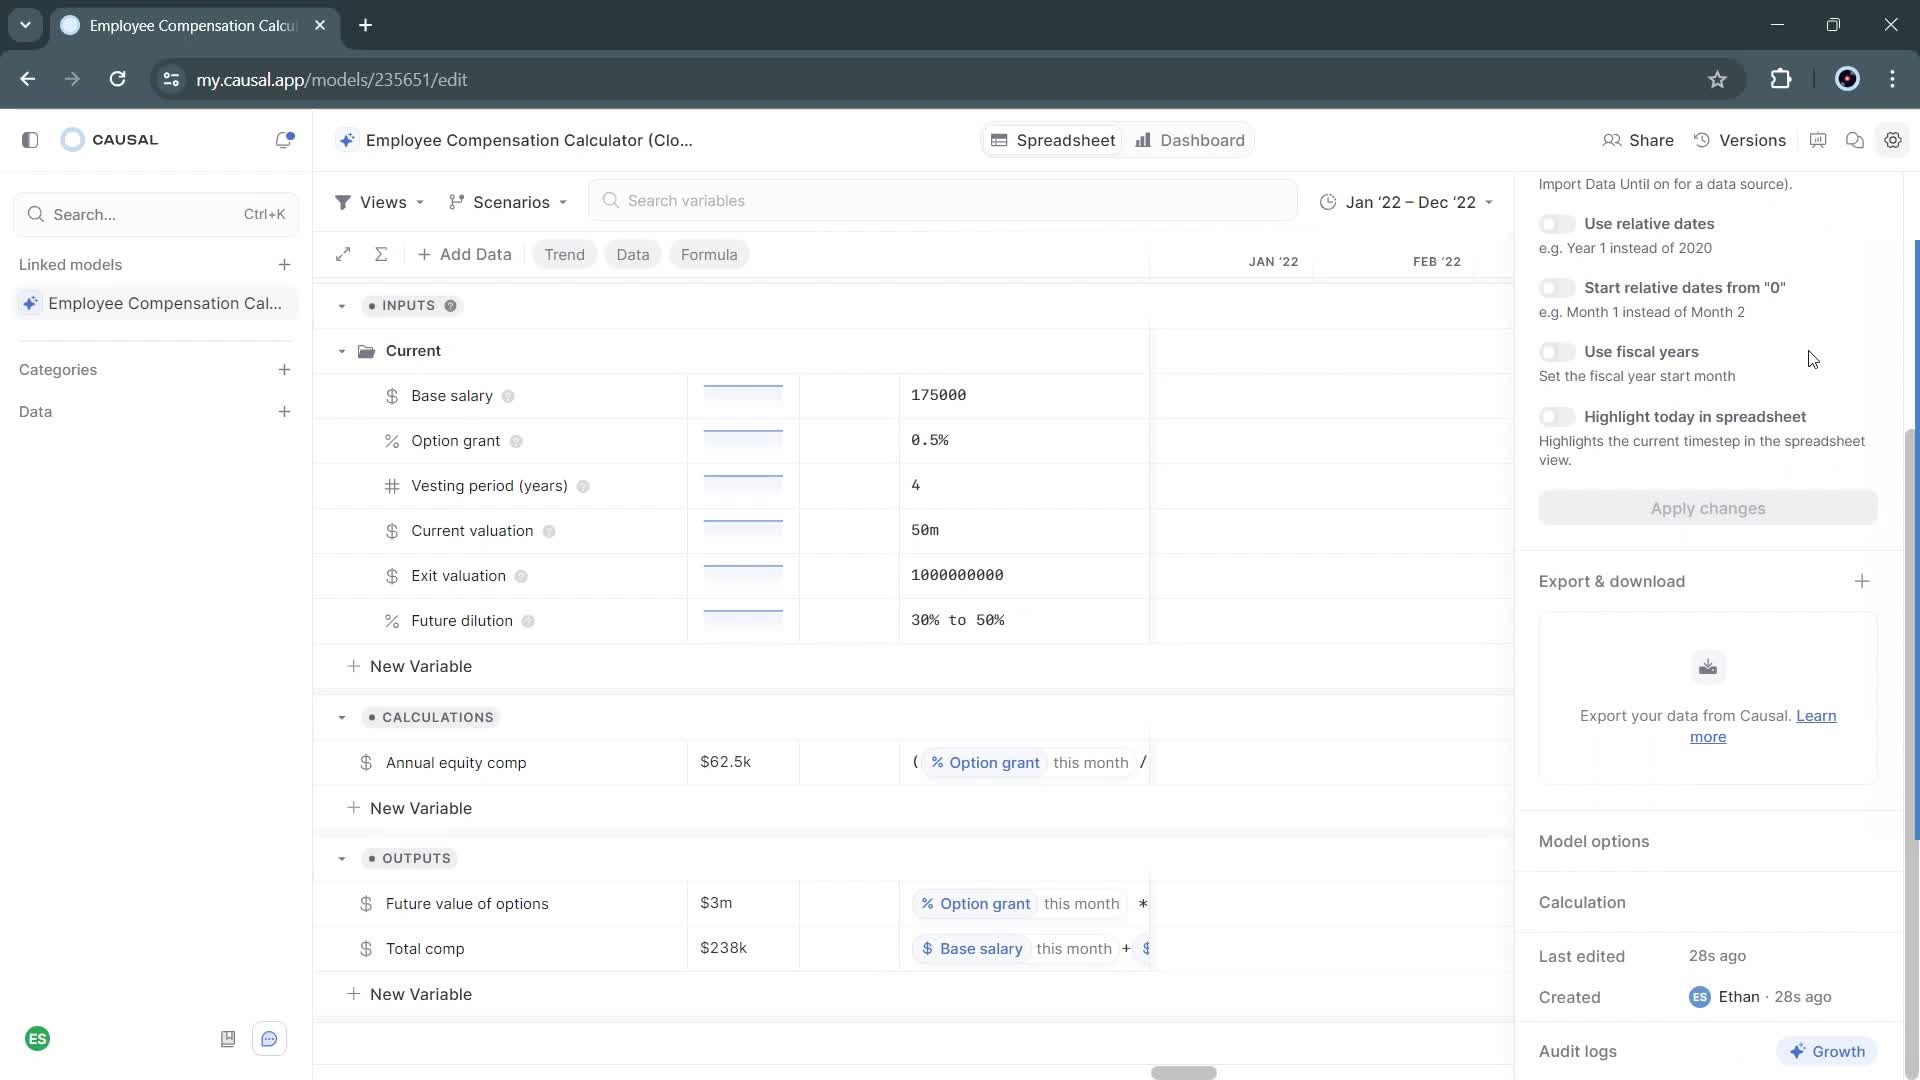Select the Data column chip
1920x1080 pixels.
(x=633, y=254)
